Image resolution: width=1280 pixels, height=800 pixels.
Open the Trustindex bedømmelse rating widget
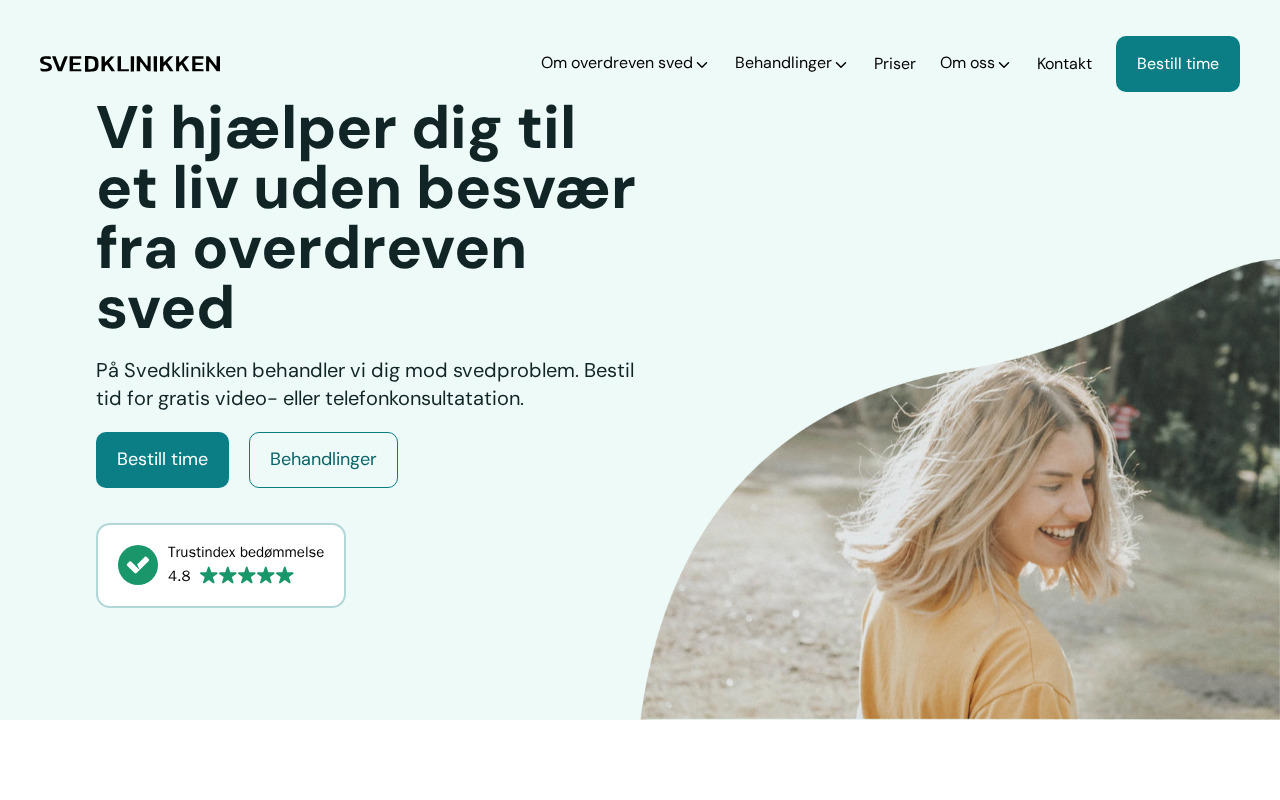tap(221, 565)
